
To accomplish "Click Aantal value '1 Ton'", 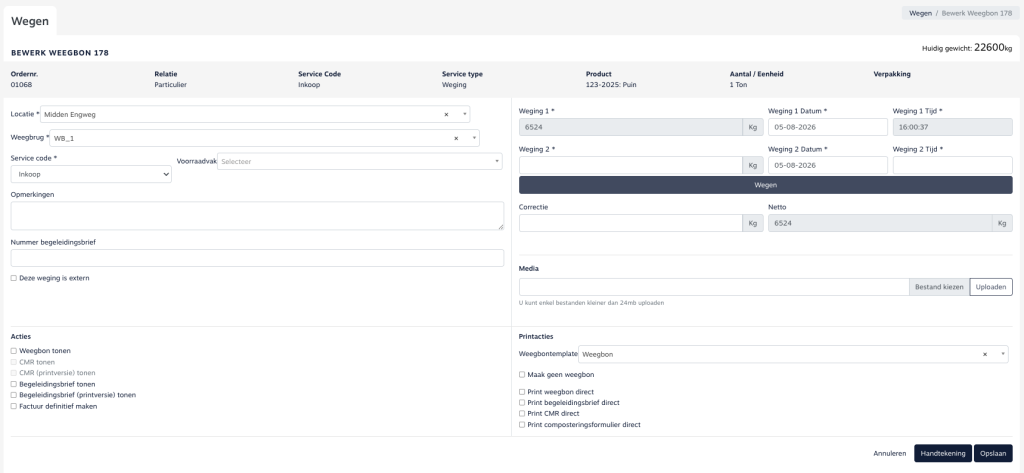I will [x=739, y=85].
